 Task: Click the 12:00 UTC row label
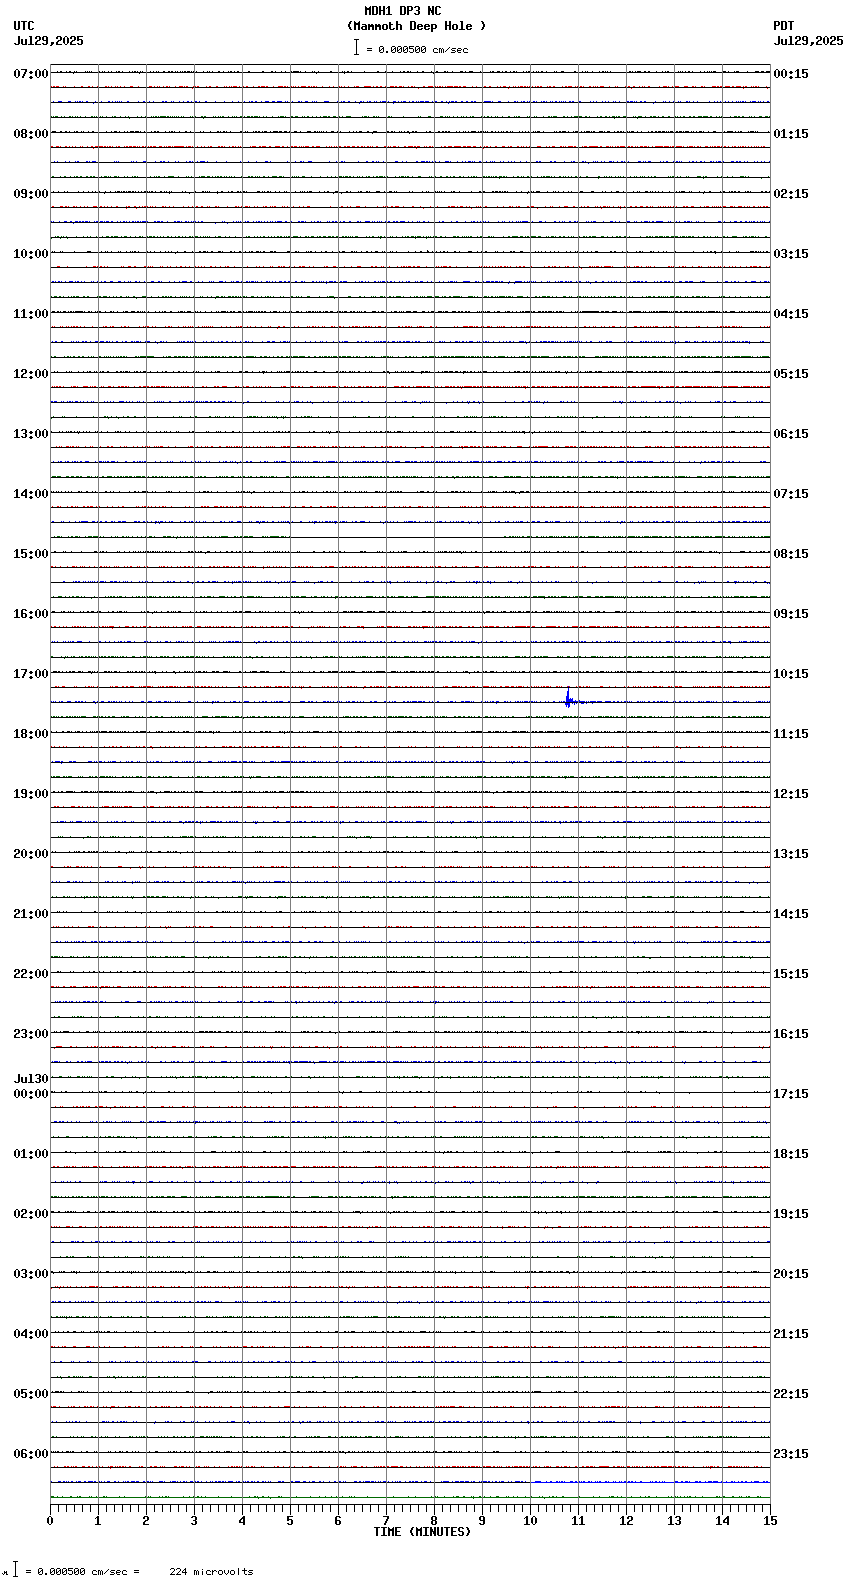tap(31, 374)
